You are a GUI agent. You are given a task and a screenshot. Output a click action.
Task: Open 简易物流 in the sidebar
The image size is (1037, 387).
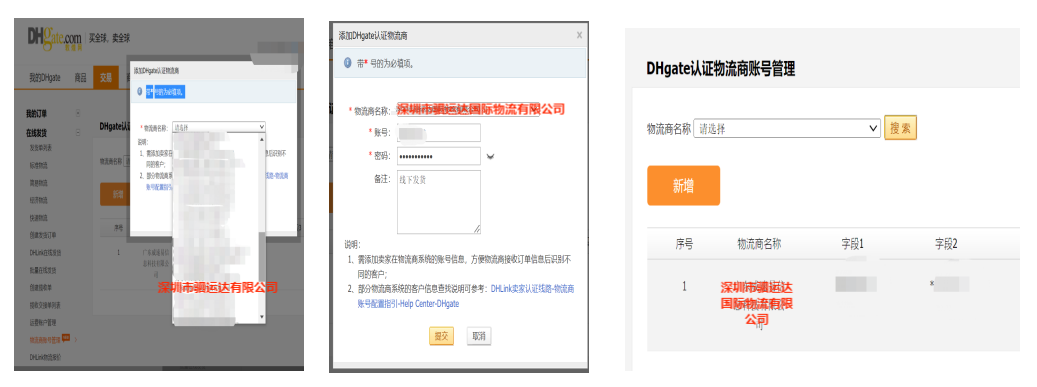pyautogui.click(x=38, y=183)
